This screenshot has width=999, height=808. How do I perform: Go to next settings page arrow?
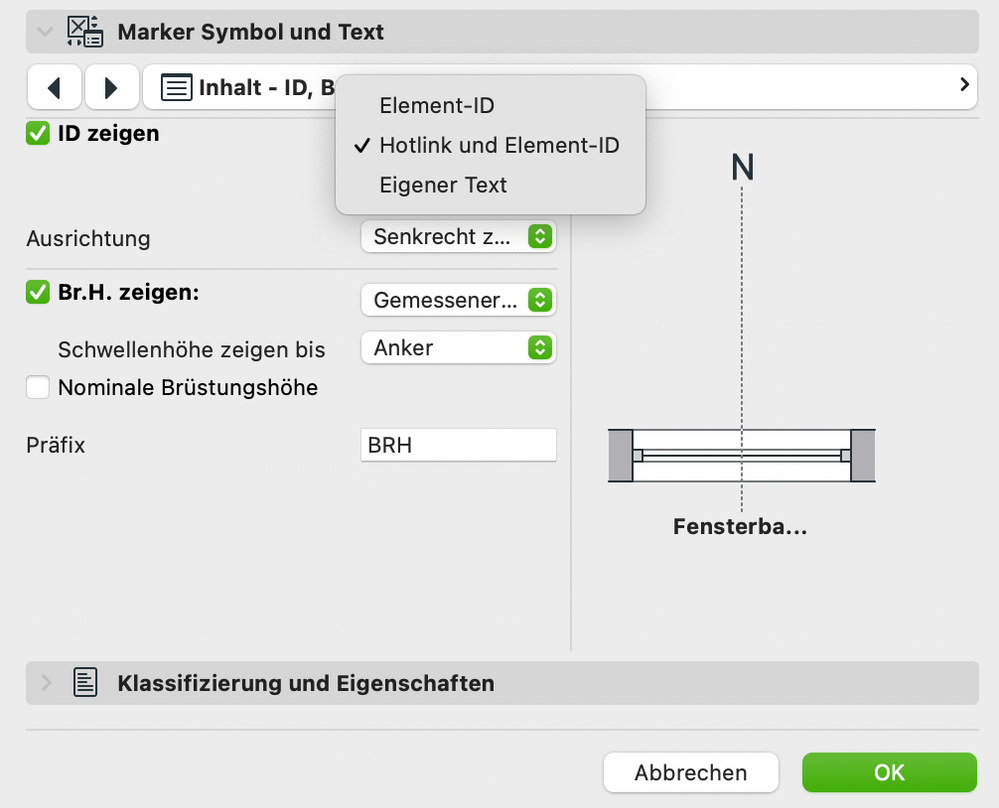pyautogui.click(x=111, y=87)
